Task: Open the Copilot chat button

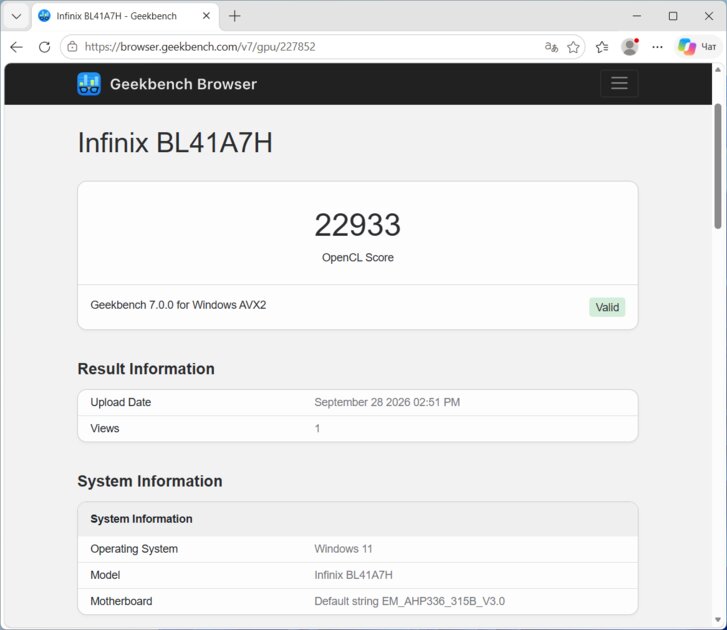Action: click(697, 47)
